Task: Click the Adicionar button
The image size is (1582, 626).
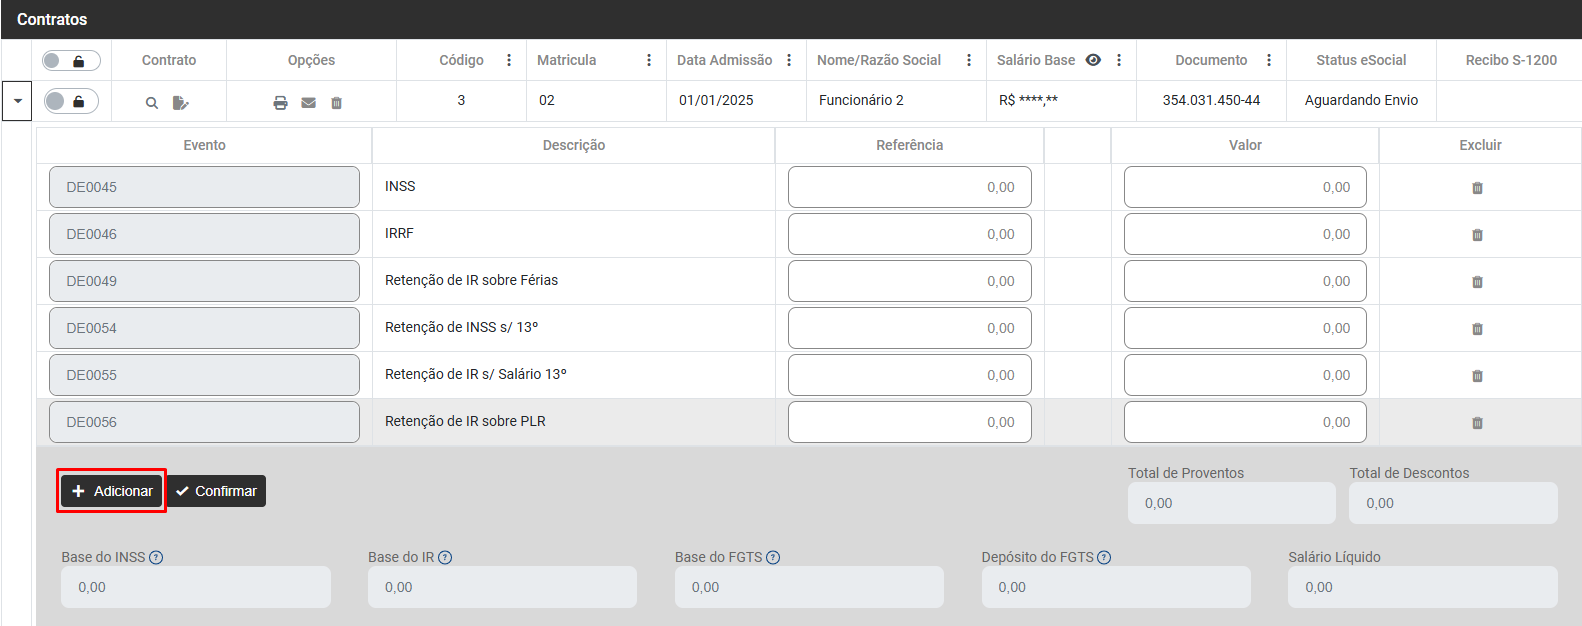Action: pos(112,491)
